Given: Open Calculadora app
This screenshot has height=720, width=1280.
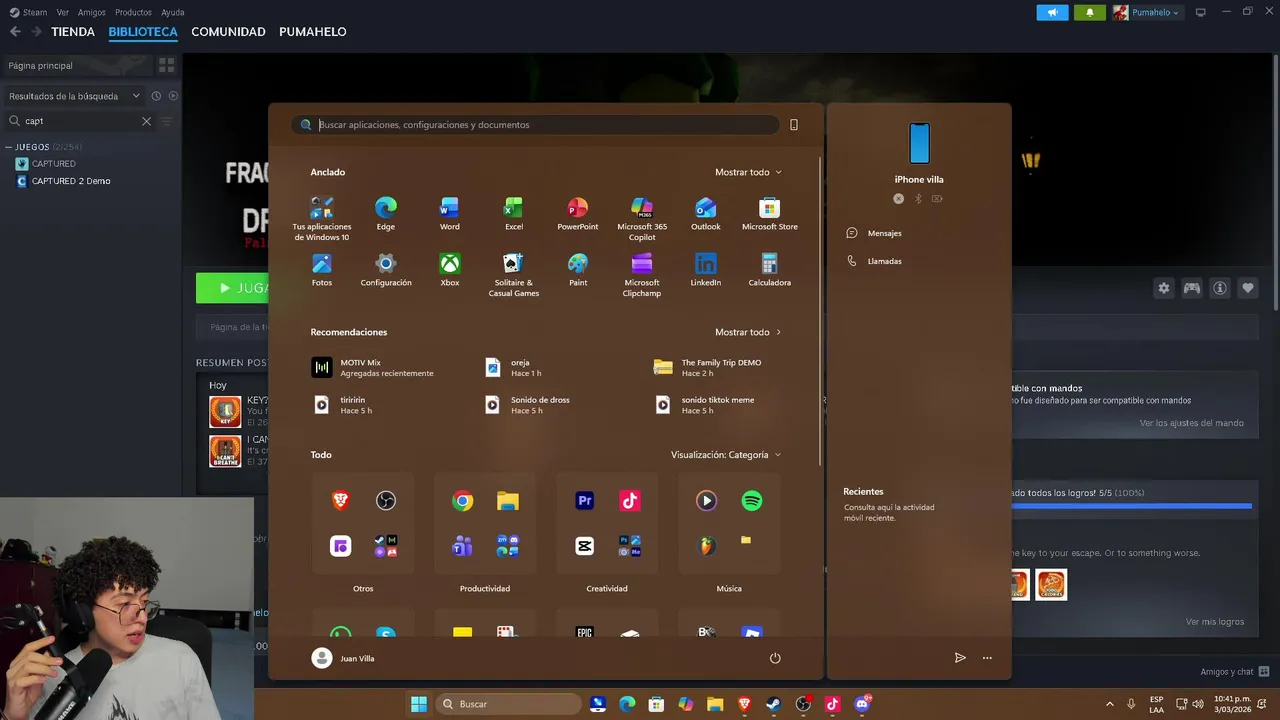Looking at the screenshot, I should coord(769,269).
